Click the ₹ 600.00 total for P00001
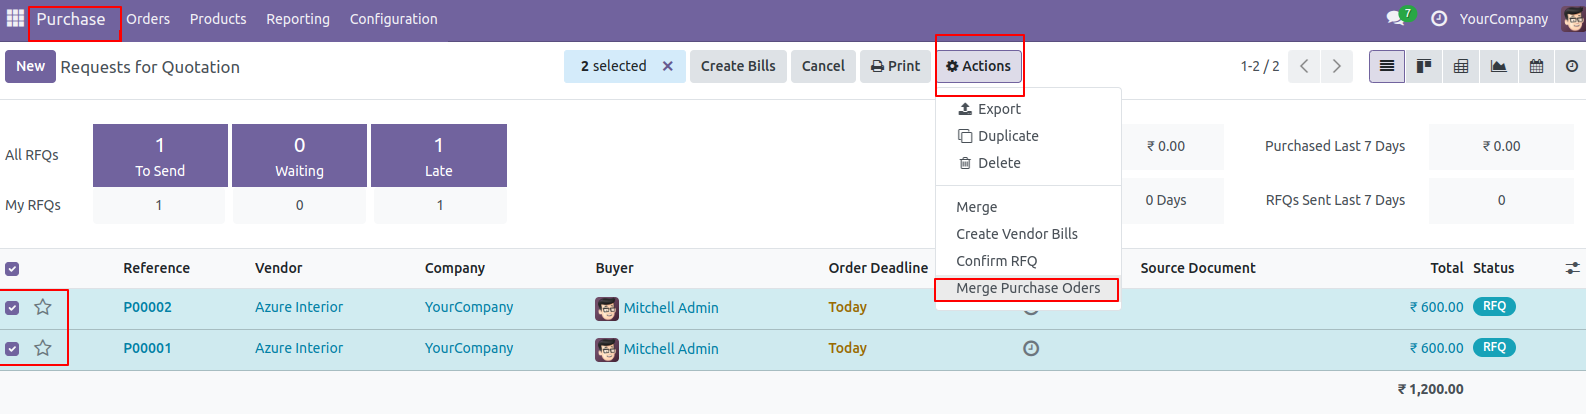Image resolution: width=1586 pixels, height=414 pixels. click(1436, 348)
